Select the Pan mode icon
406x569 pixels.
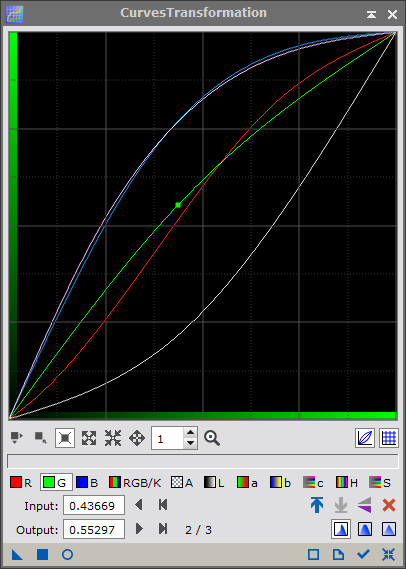[137, 438]
